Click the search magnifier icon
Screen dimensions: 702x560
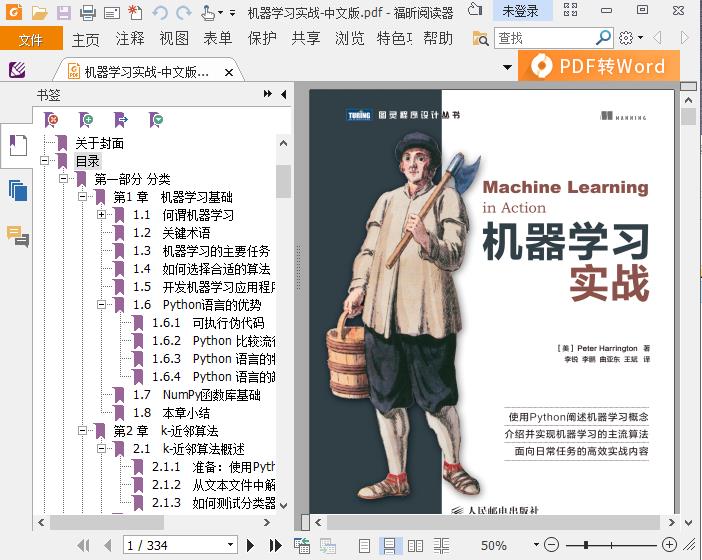(603, 38)
